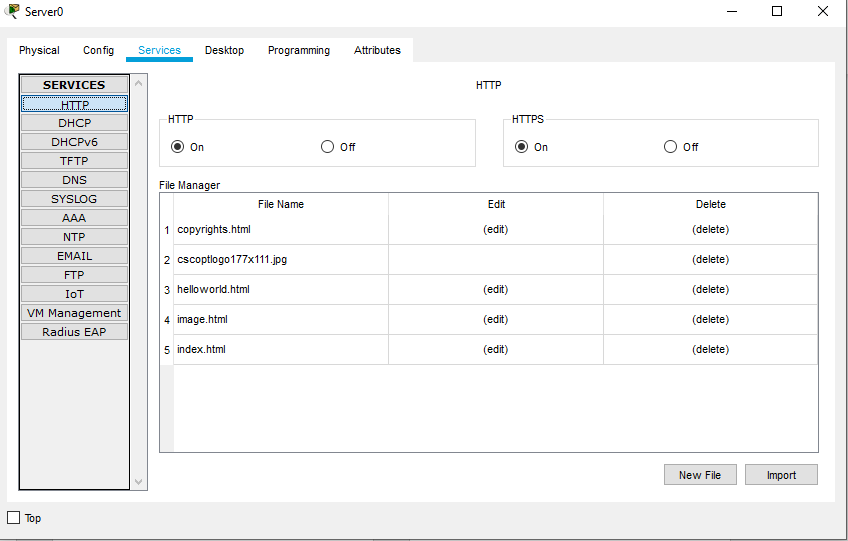Delete cscoptlogo177x111.jpg from file manager
The image size is (848, 541).
point(710,260)
